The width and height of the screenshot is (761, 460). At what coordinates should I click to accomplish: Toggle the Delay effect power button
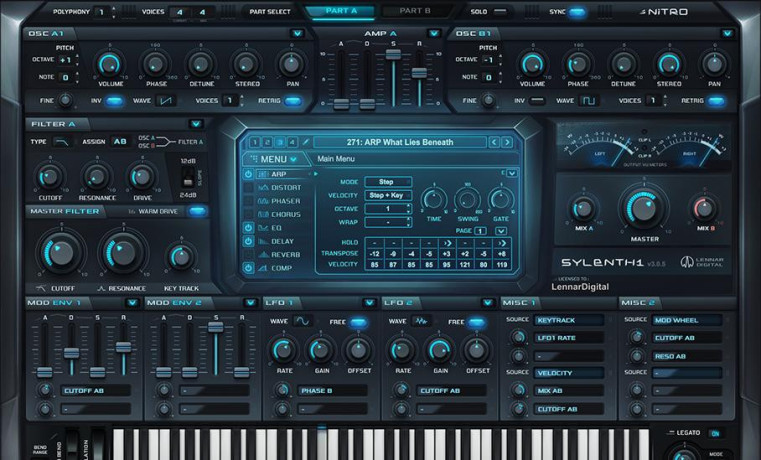coord(248,241)
